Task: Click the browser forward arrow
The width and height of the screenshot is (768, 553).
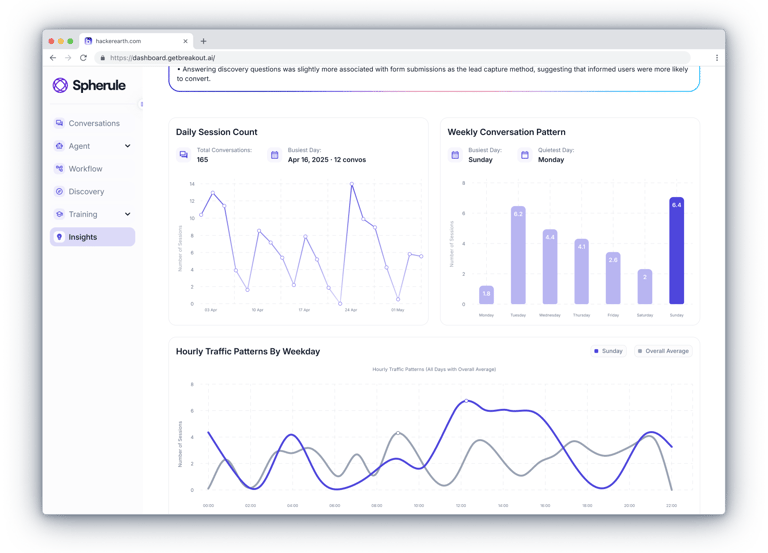Action: (x=68, y=58)
